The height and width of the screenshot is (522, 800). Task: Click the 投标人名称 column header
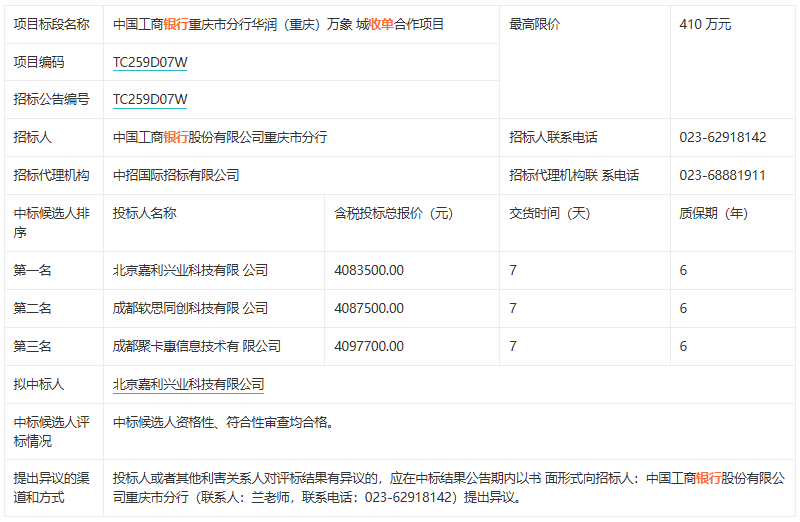[x=144, y=213]
